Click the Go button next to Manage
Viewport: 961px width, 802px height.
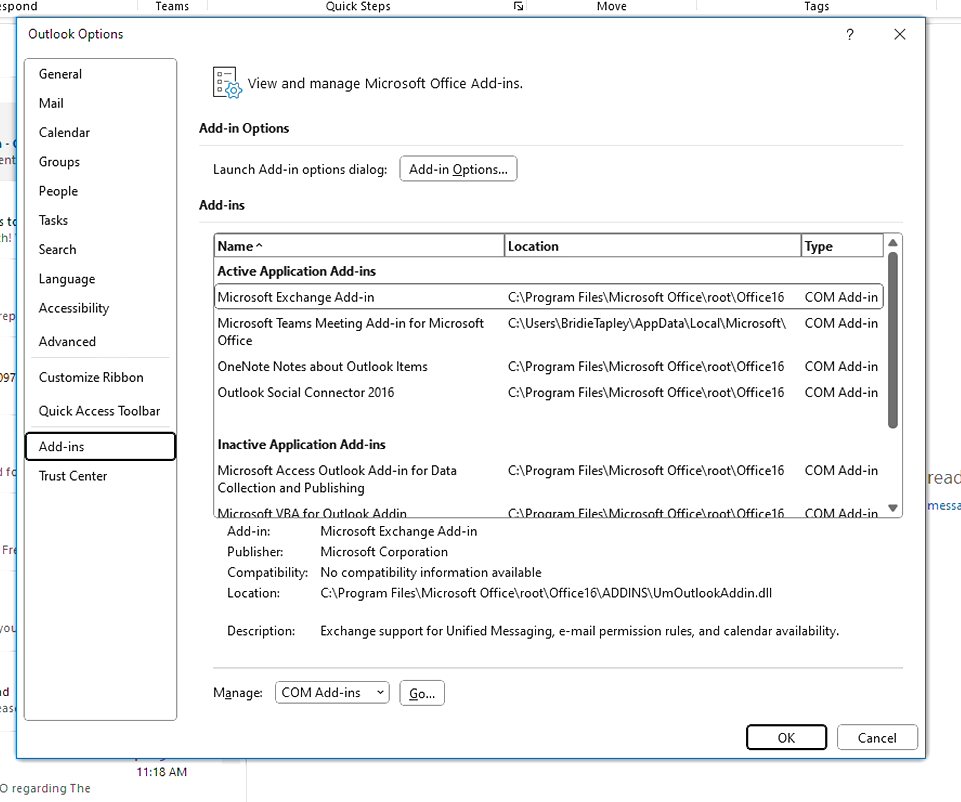pos(422,694)
